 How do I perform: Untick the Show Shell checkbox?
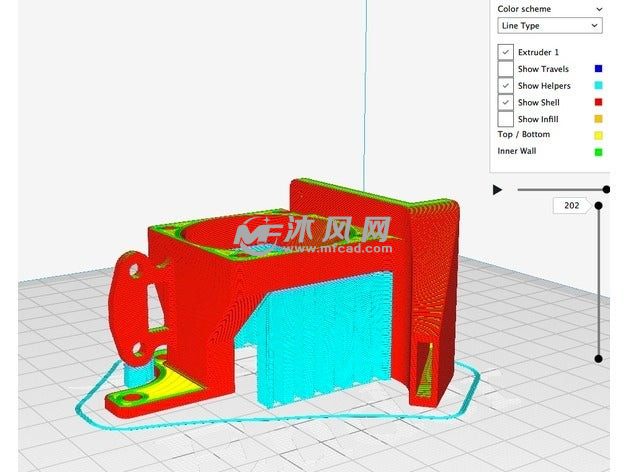click(506, 102)
